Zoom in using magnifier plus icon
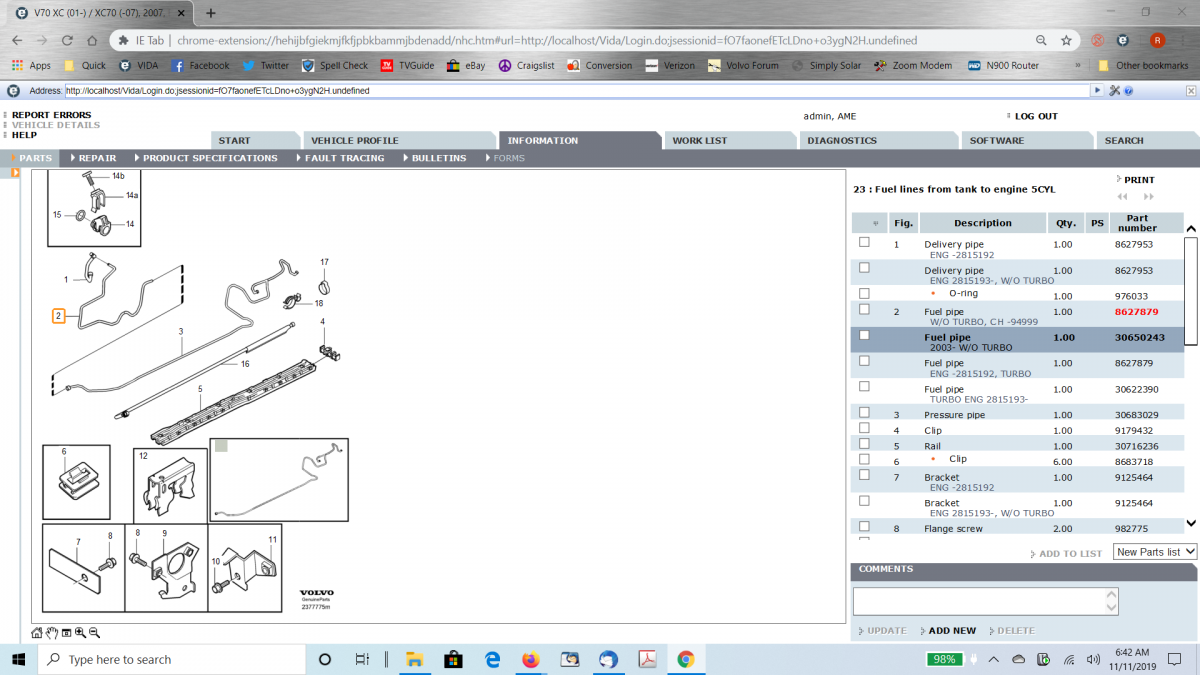Image resolution: width=1200 pixels, height=675 pixels. (x=80, y=633)
